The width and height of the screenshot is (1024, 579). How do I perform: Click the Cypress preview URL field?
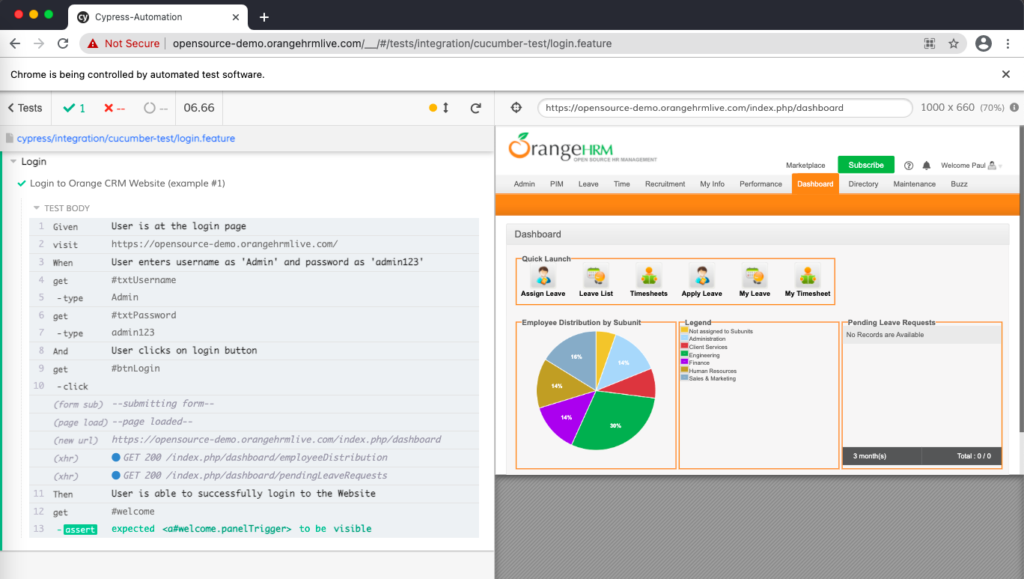click(724, 108)
